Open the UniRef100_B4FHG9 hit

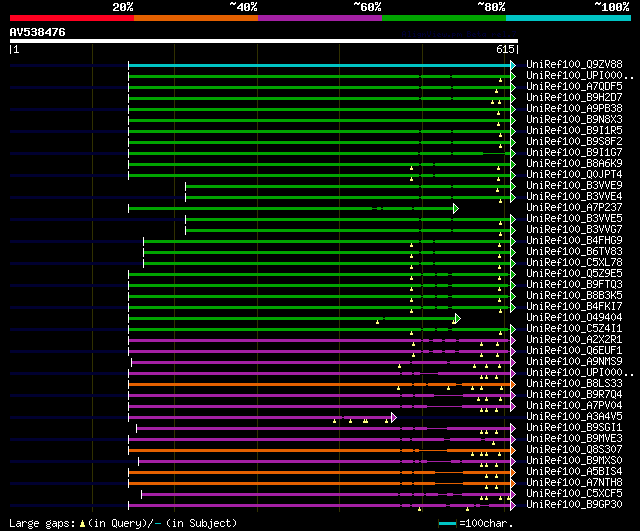(574, 241)
